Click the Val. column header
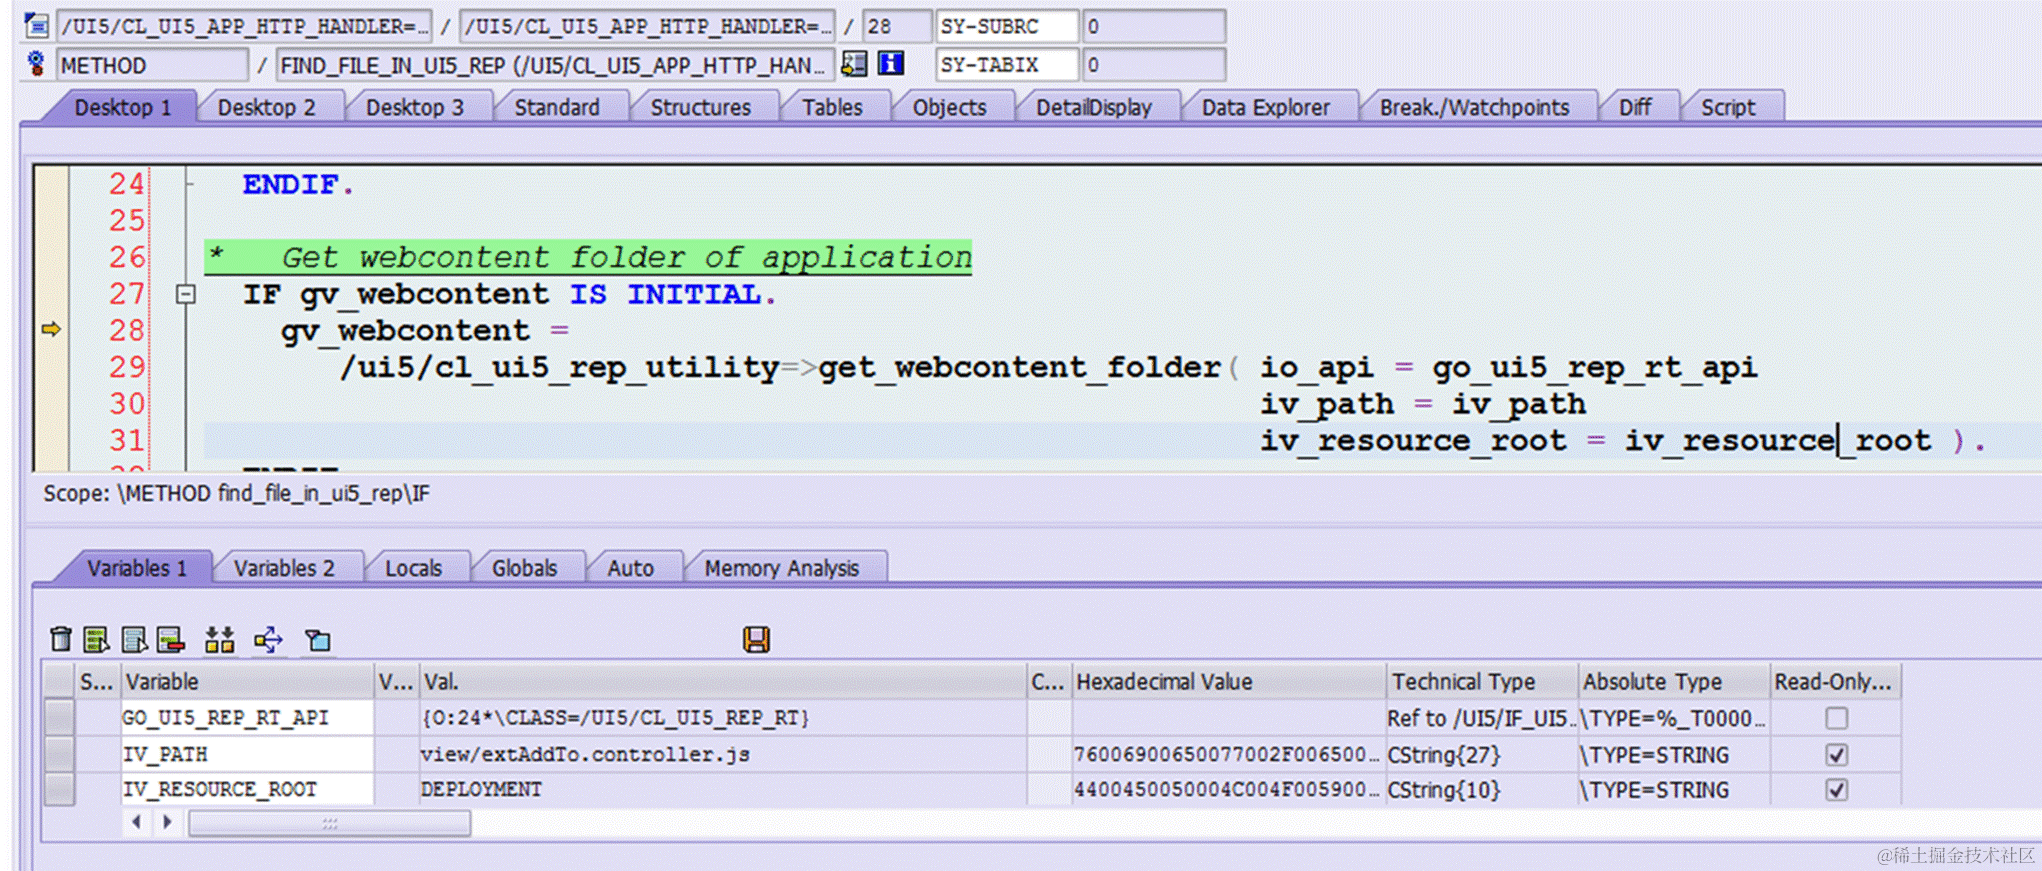 pos(723,682)
